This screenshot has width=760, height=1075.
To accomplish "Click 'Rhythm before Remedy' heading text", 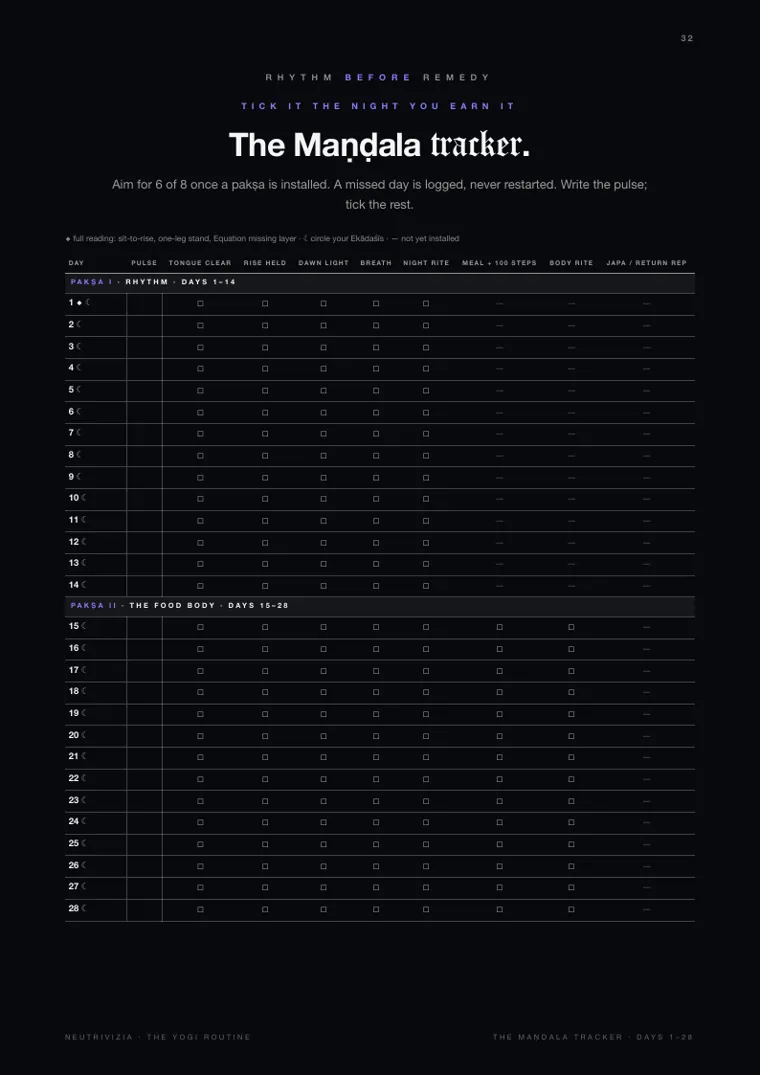I will point(378,77).
